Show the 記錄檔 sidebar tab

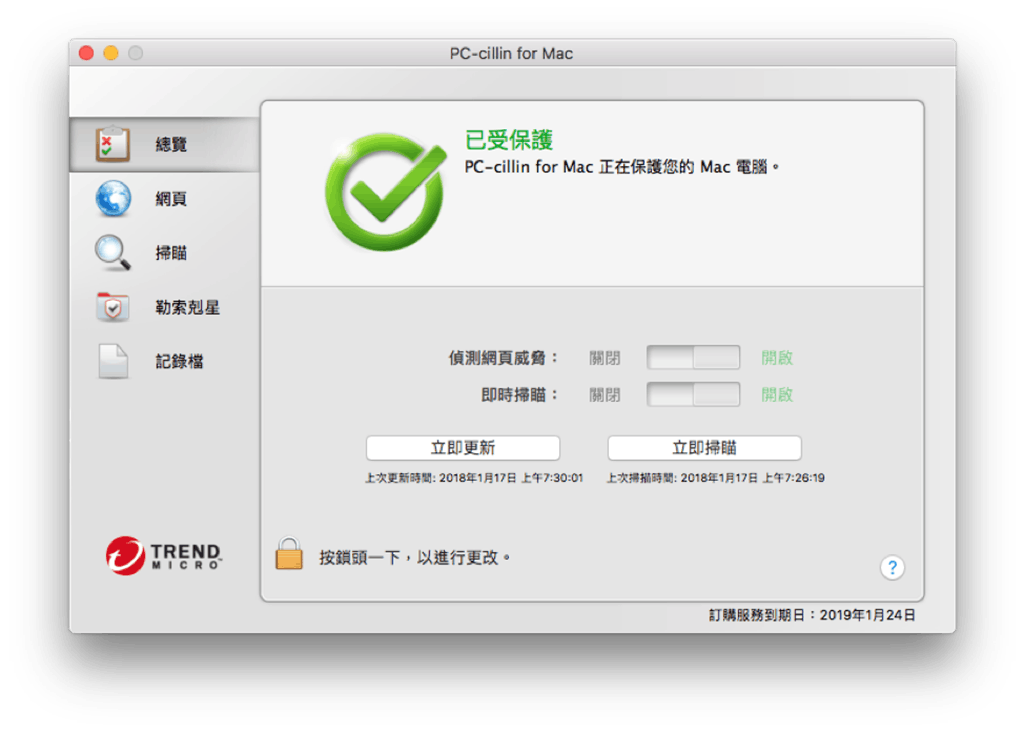point(165,361)
